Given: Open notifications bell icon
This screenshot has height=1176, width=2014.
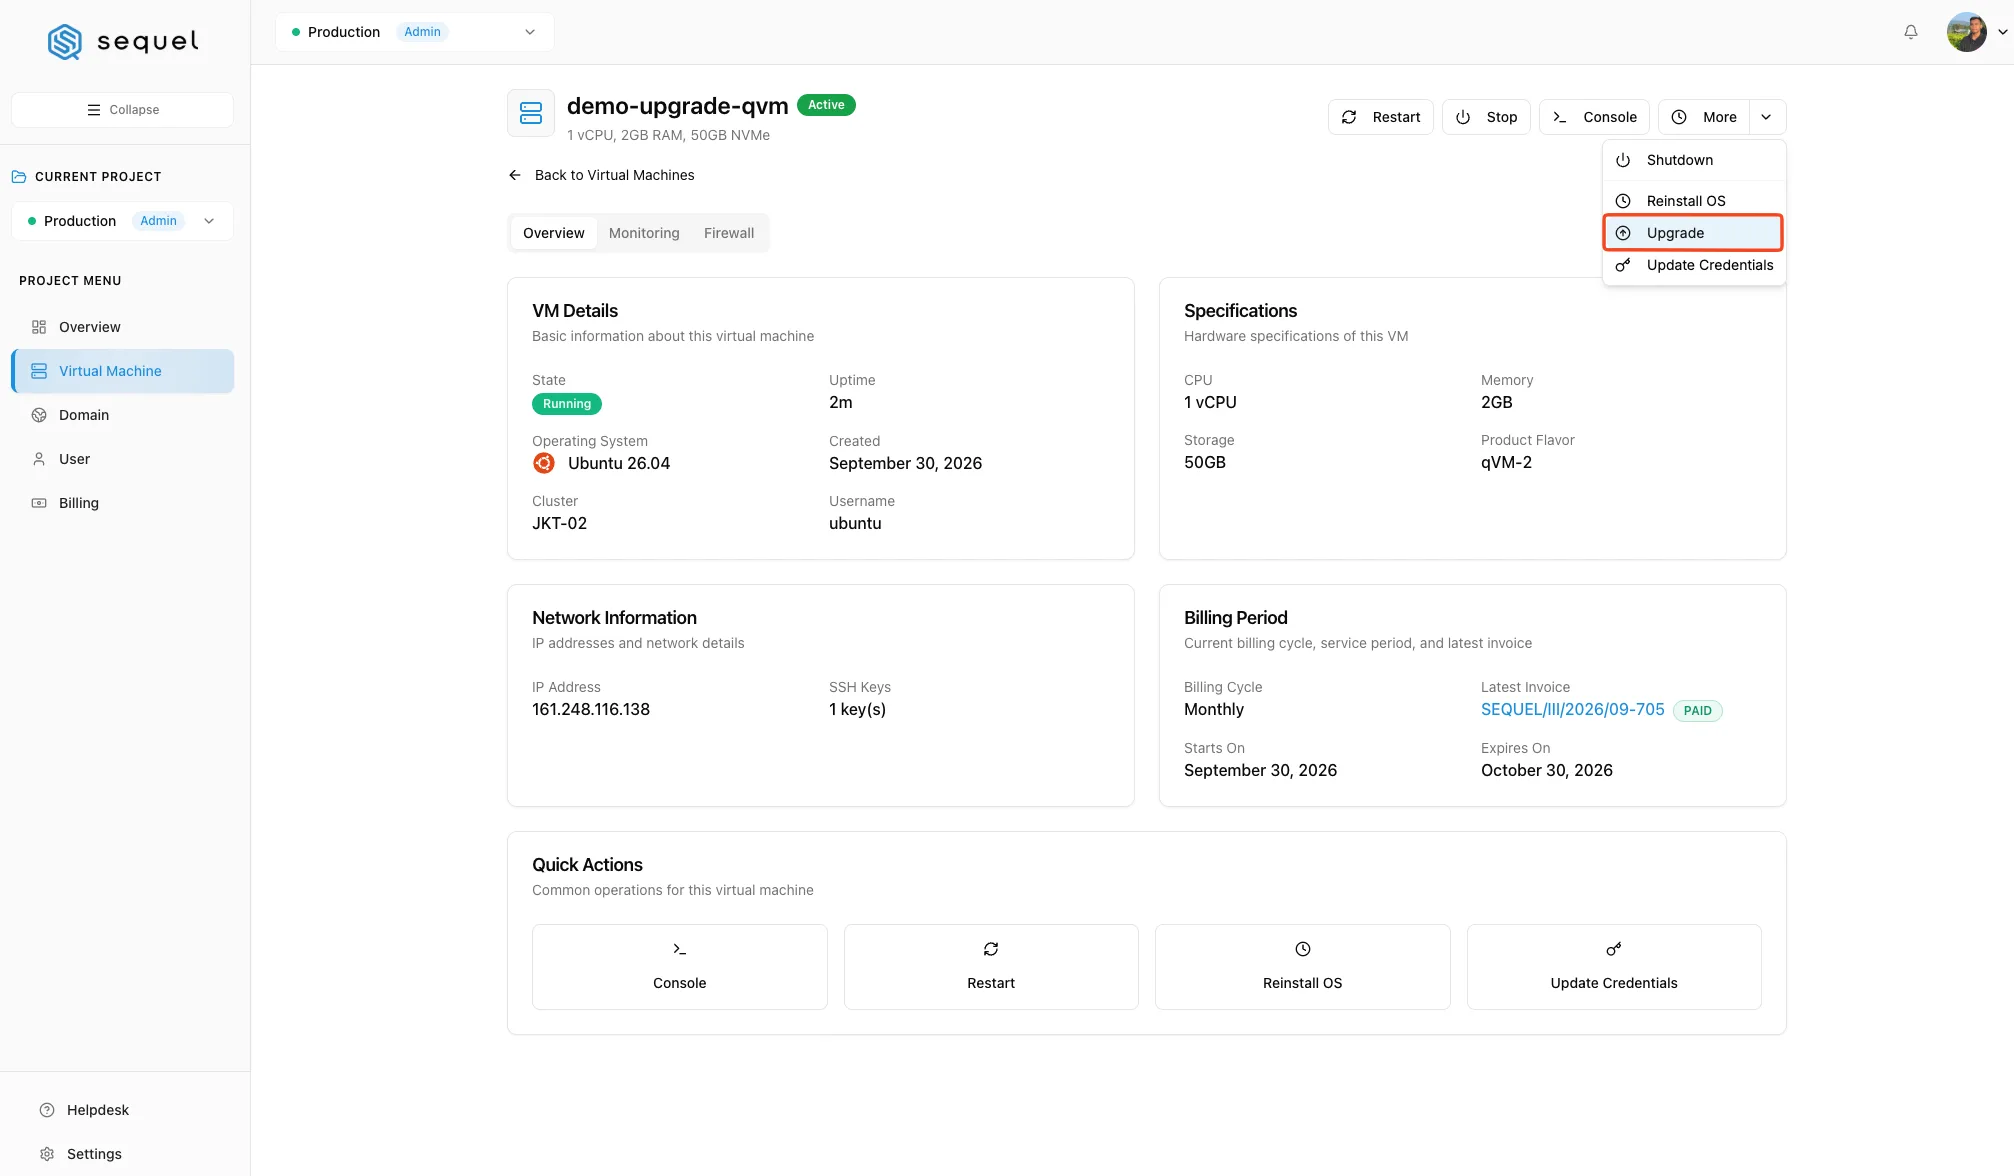Looking at the screenshot, I should pos(1910,32).
